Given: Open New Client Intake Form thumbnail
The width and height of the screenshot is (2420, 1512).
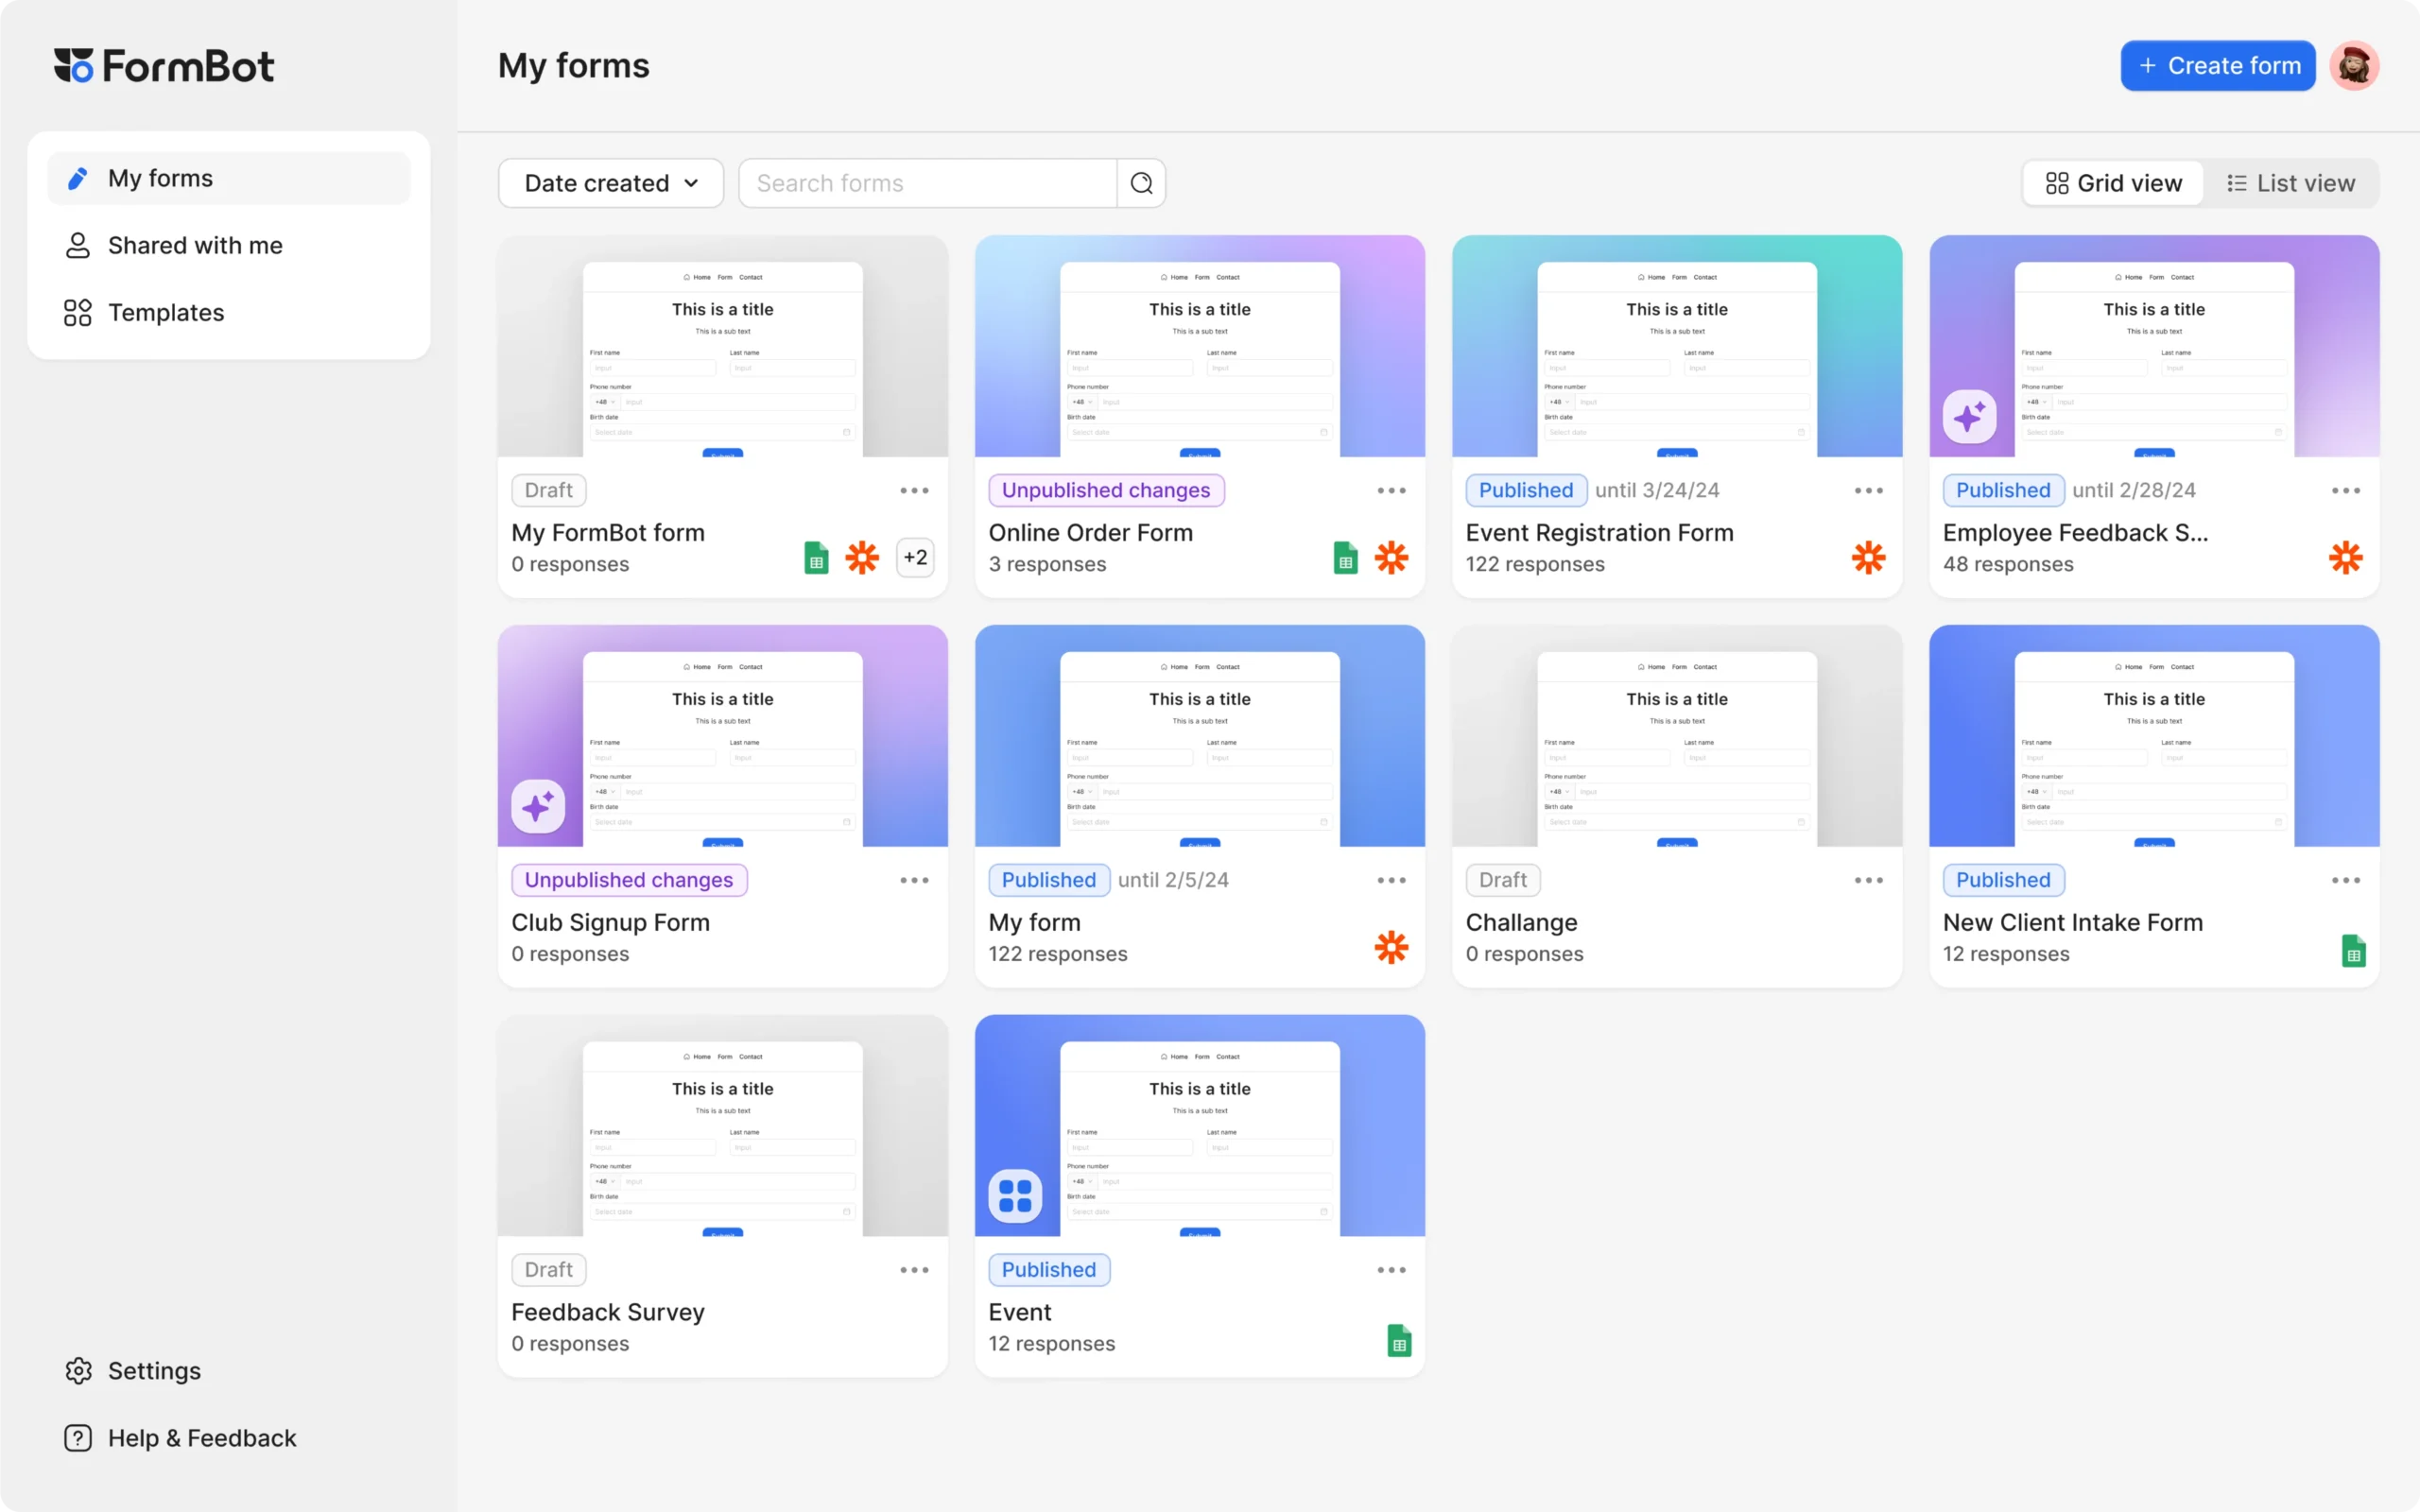Looking at the screenshot, I should tap(2153, 736).
